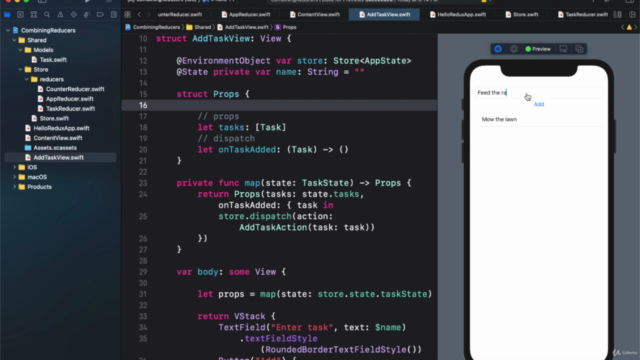Click 'let onTaskAdded' on line 20
The width and height of the screenshot is (640, 360).
click(236, 150)
